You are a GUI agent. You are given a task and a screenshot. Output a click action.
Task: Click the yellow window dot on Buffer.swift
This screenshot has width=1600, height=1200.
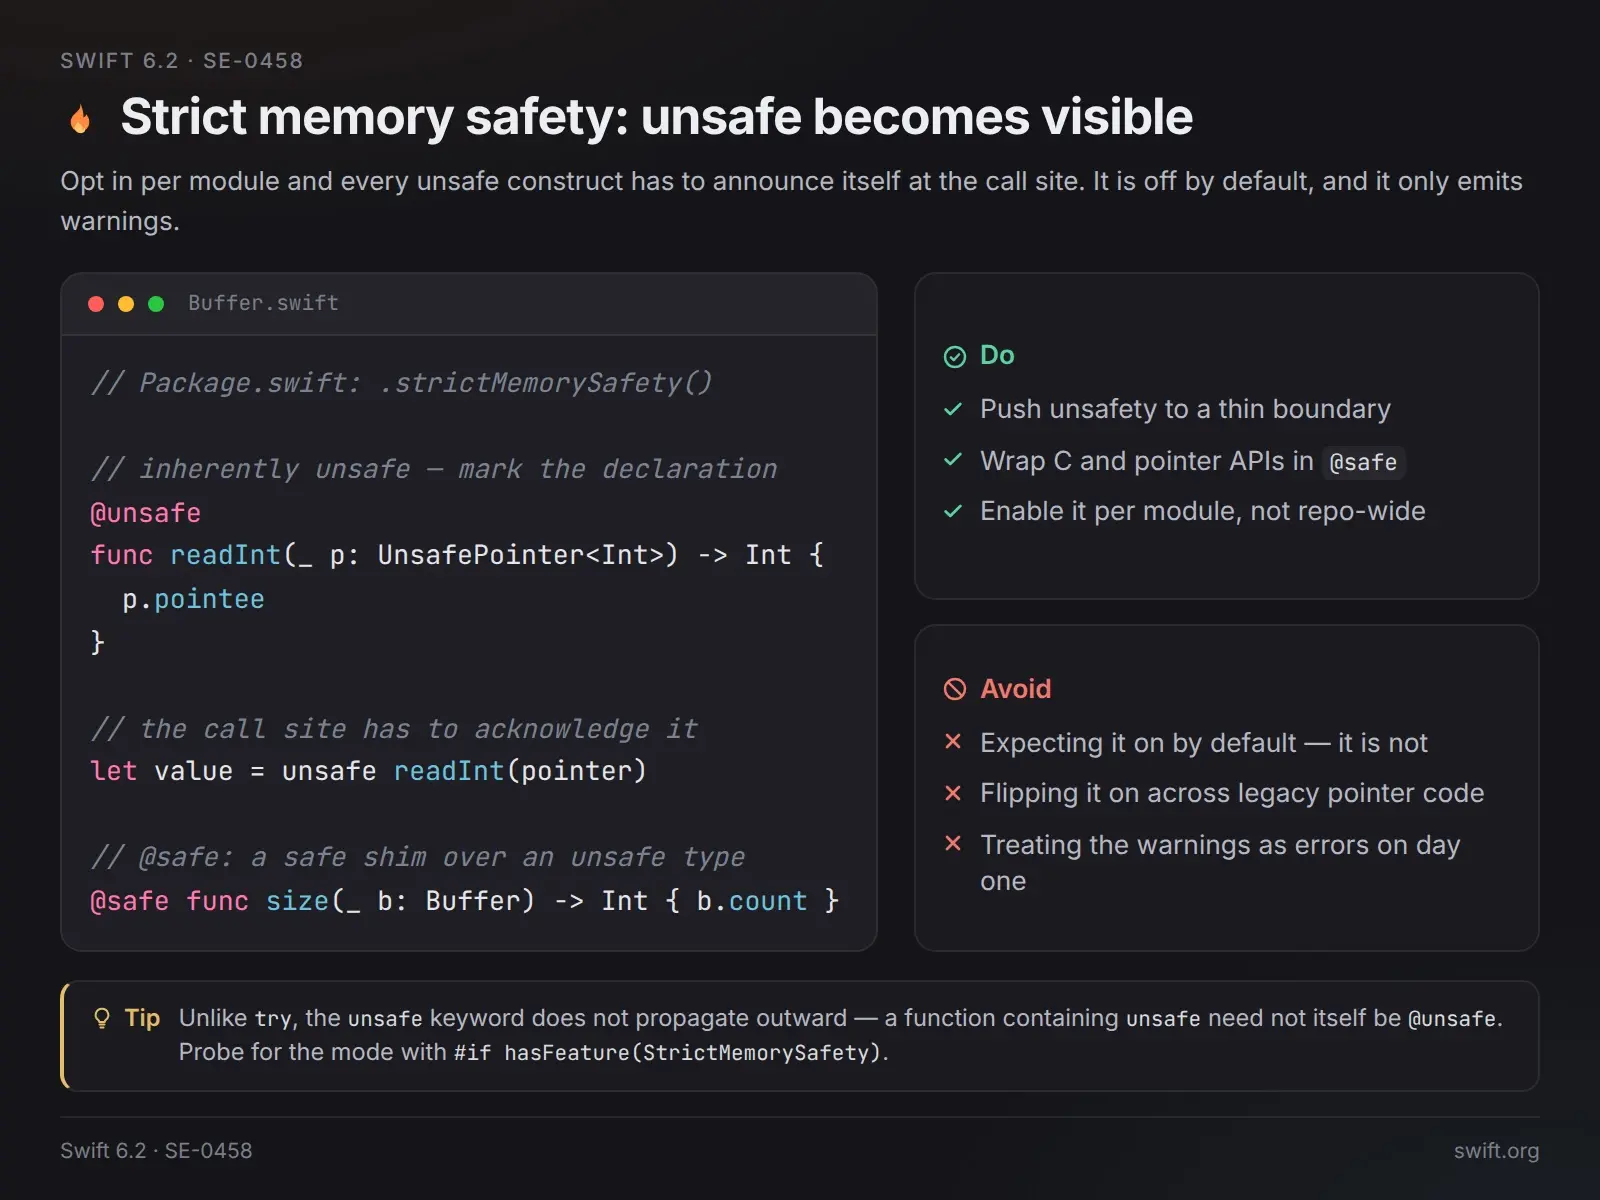126,304
